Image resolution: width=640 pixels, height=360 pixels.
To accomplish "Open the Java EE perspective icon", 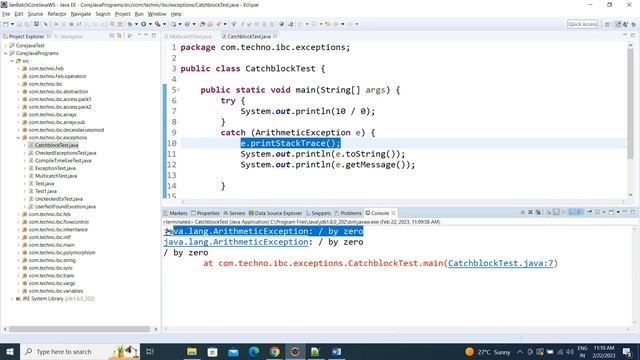I will 618,24.
